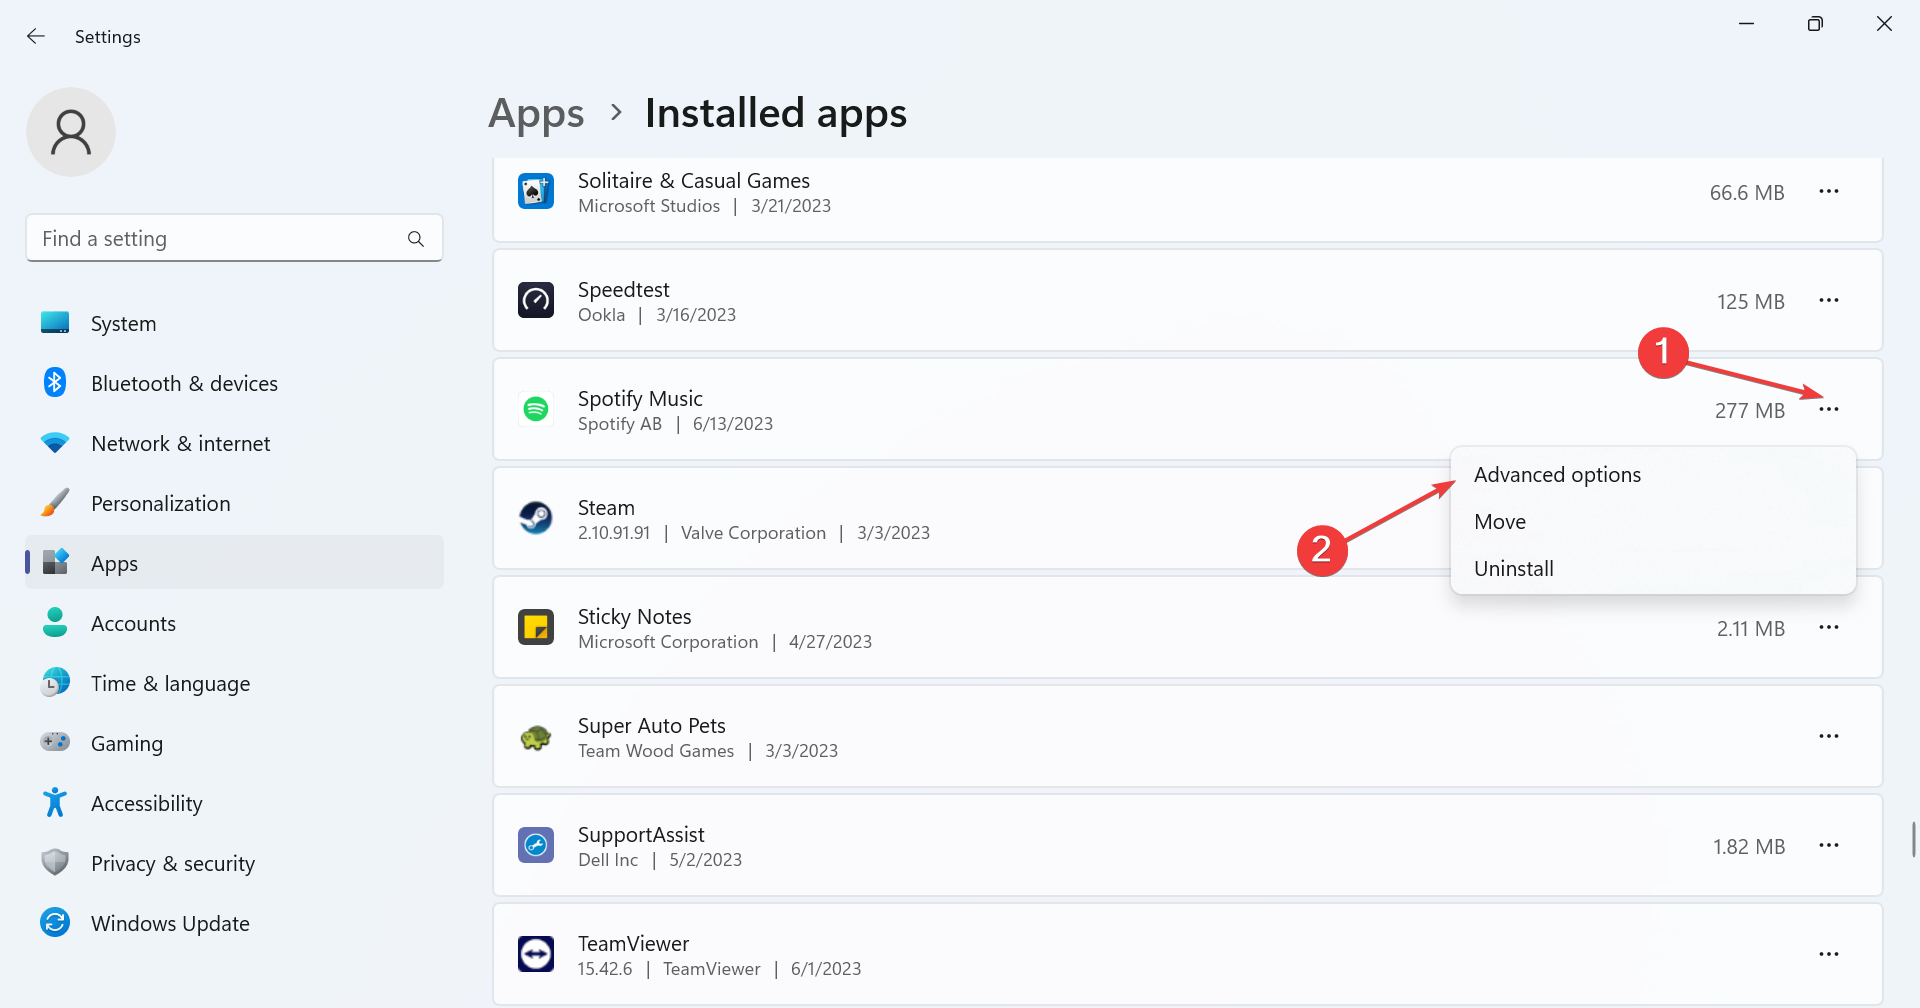The width and height of the screenshot is (1920, 1008).
Task: Click the Personalization paintbrush icon
Action: point(55,503)
